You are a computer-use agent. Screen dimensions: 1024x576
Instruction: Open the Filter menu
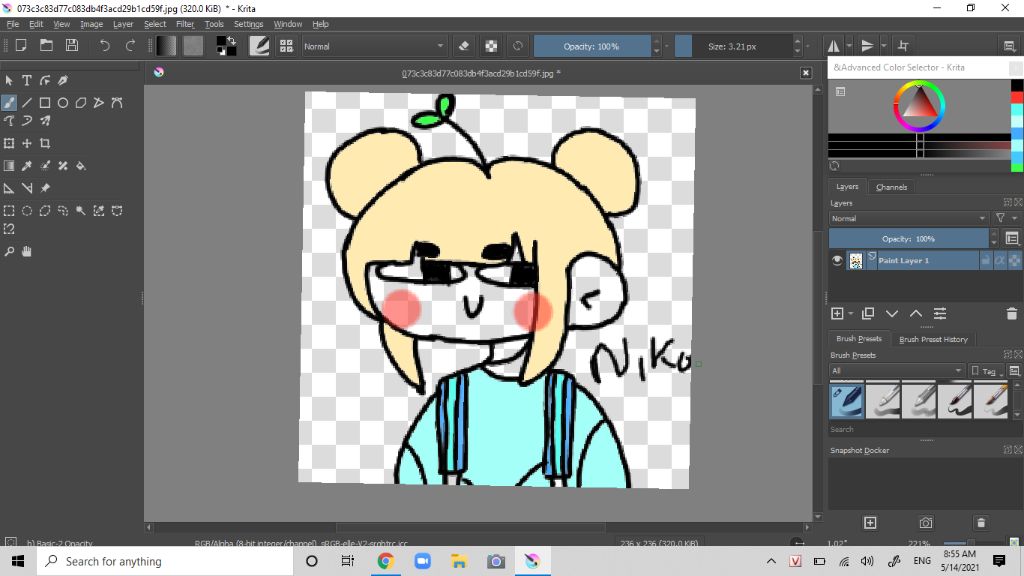coord(185,24)
